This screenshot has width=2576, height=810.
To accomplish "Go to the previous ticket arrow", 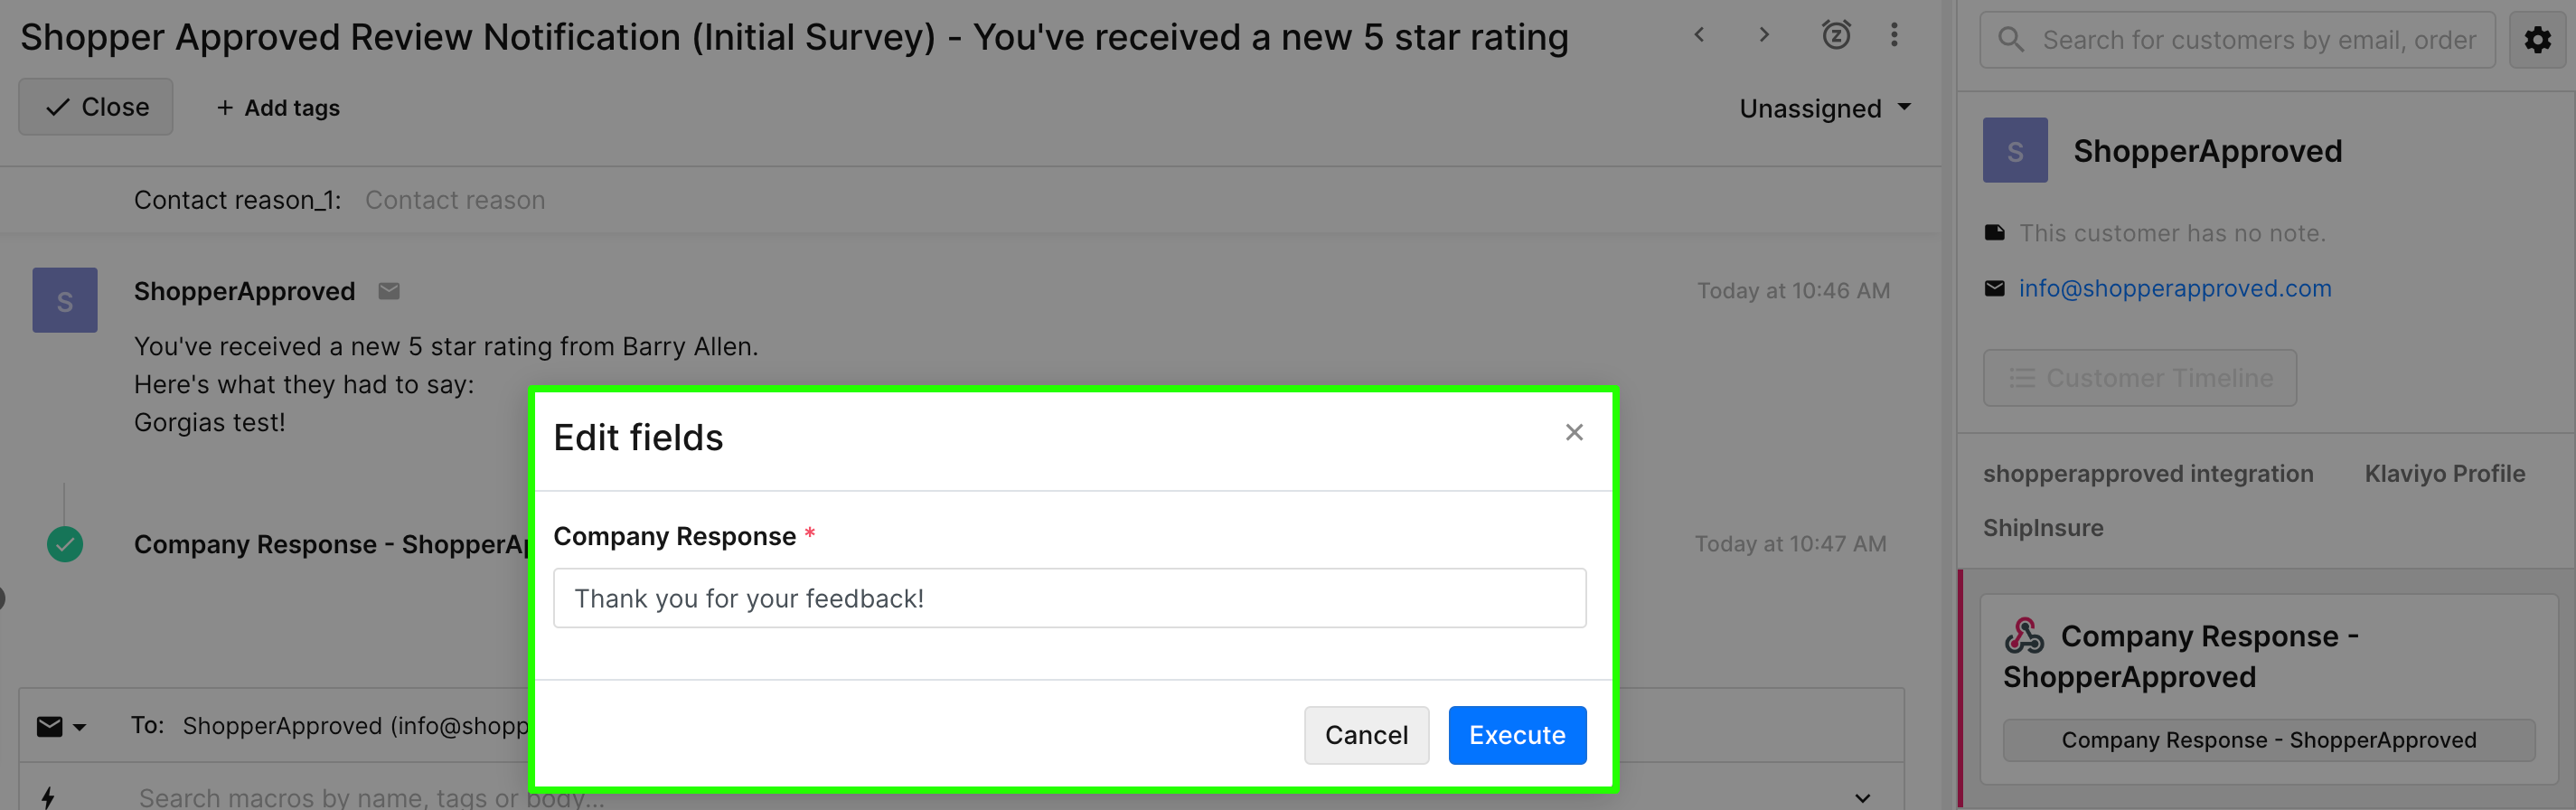I will pos(1699,35).
